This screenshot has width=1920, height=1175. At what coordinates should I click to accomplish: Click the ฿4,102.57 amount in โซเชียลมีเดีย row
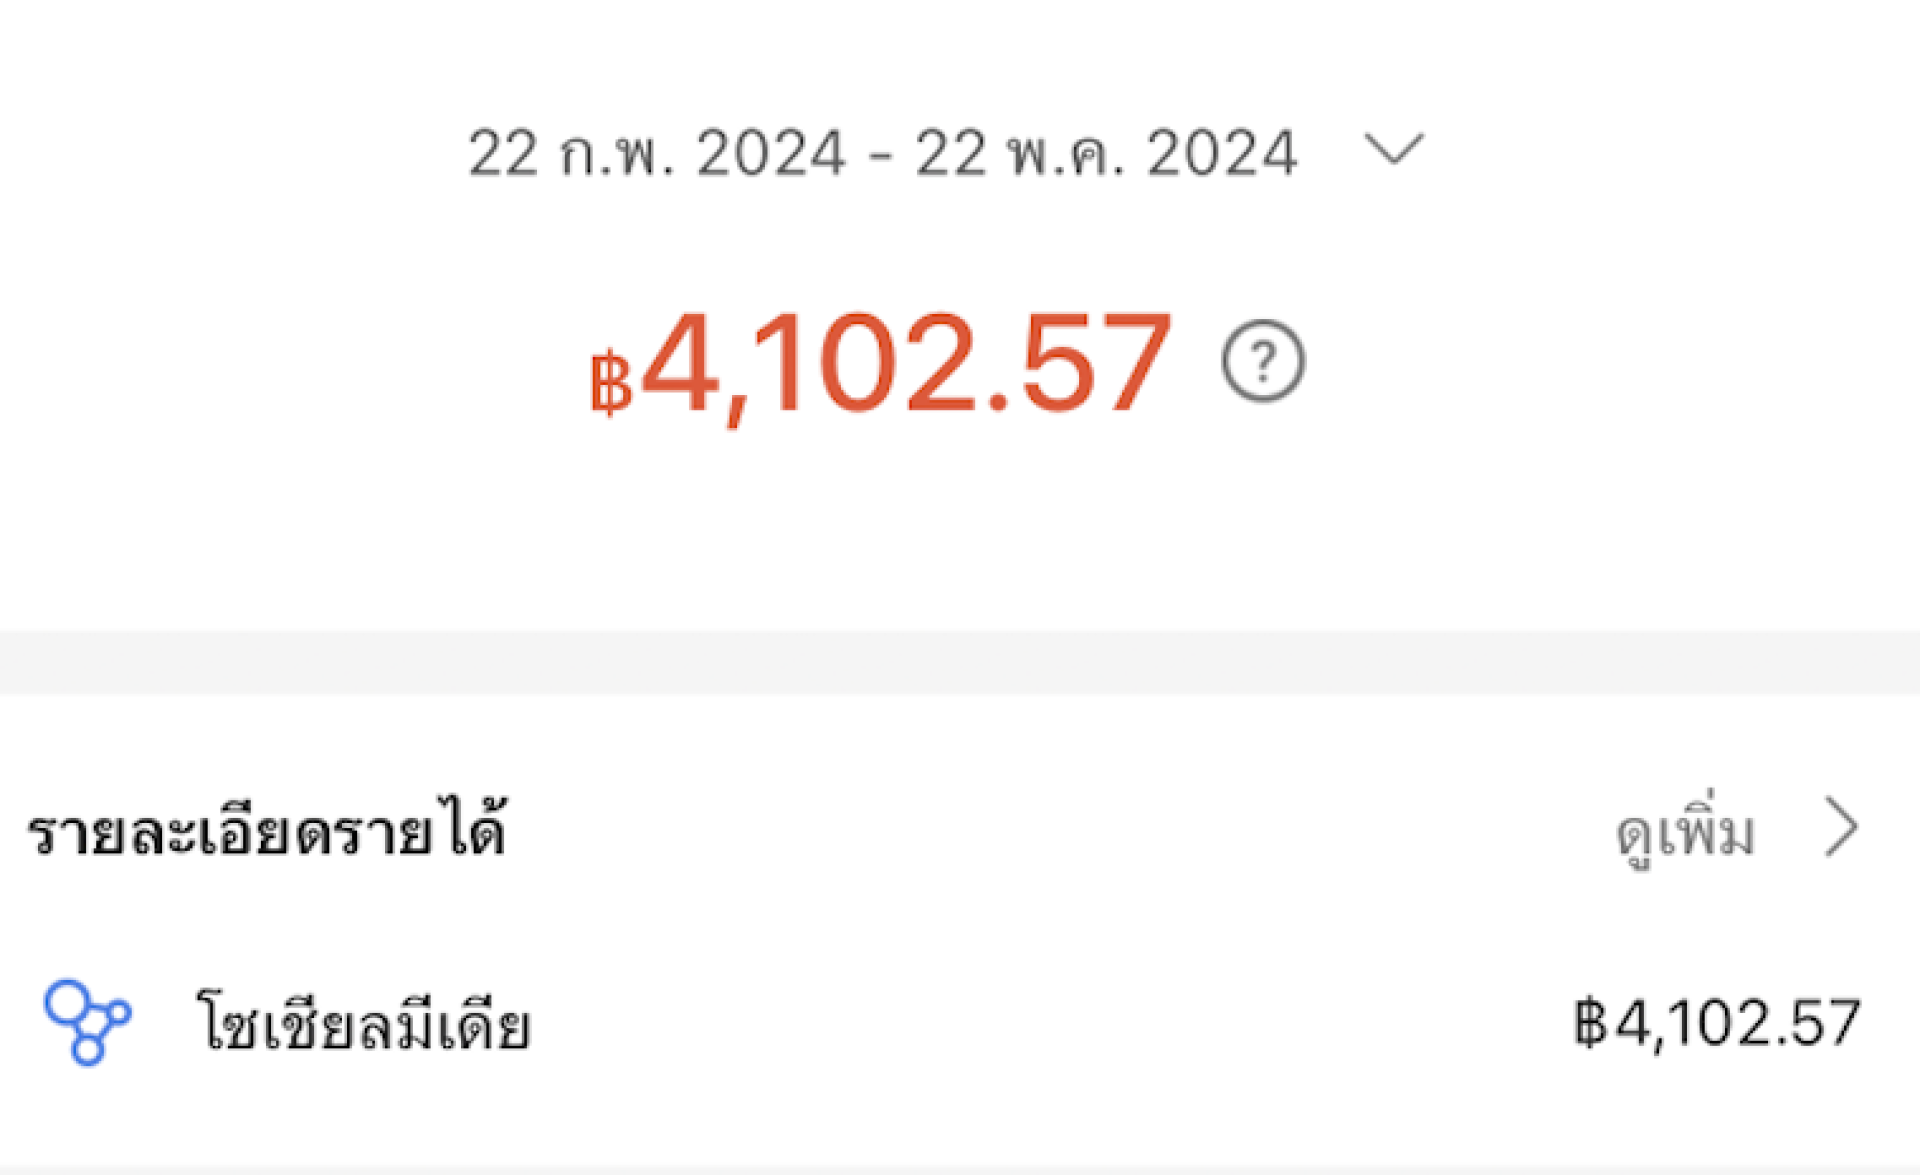point(1717,1023)
